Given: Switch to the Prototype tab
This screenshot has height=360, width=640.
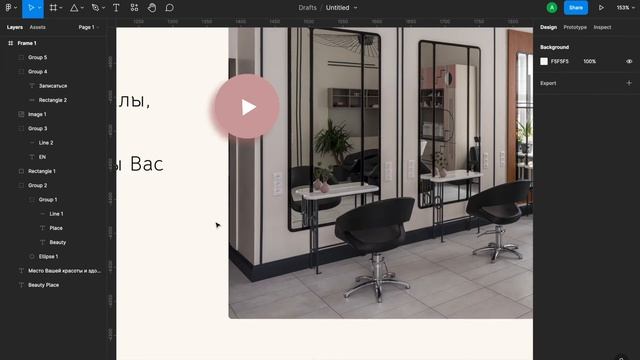Looking at the screenshot, I should (575, 27).
